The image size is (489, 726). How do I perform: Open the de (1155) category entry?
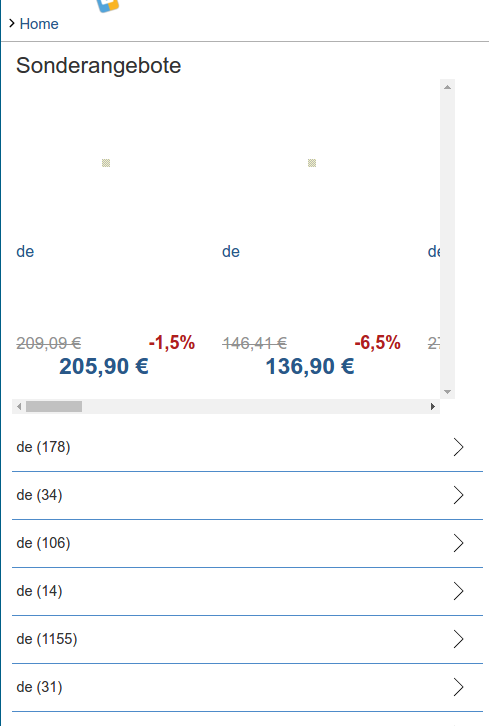[247, 639]
